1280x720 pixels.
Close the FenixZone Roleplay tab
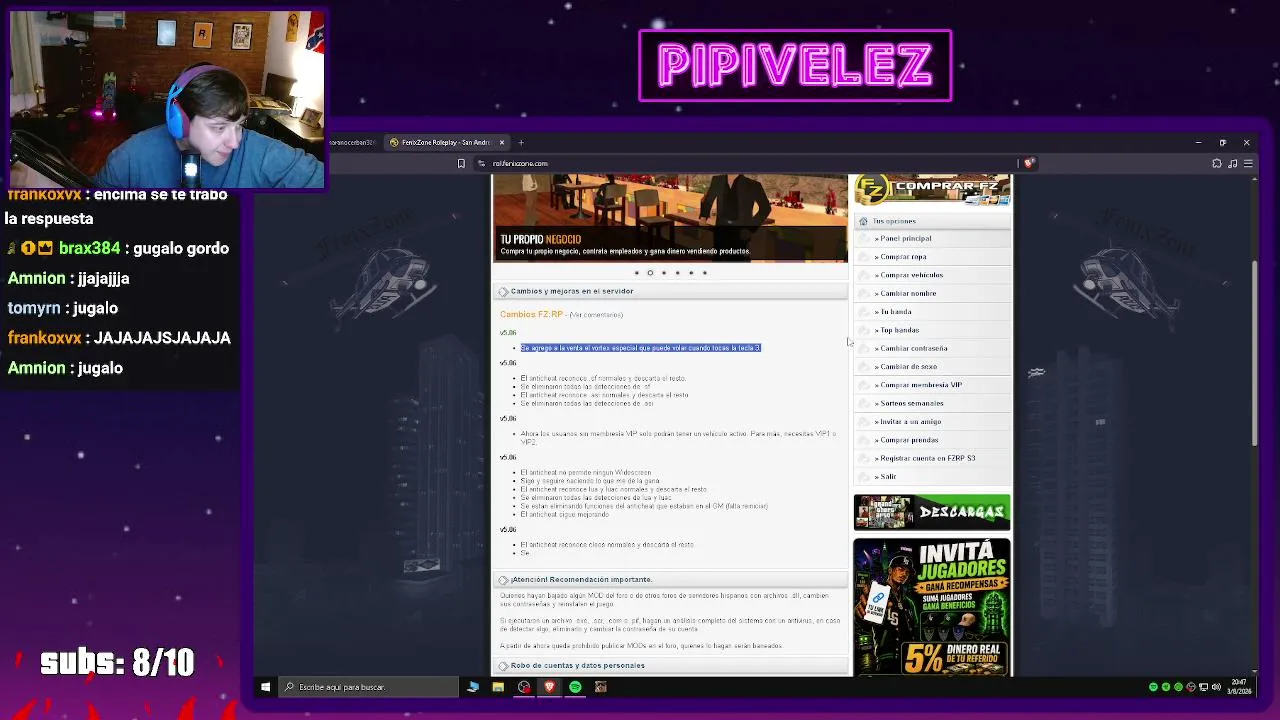[x=502, y=143]
